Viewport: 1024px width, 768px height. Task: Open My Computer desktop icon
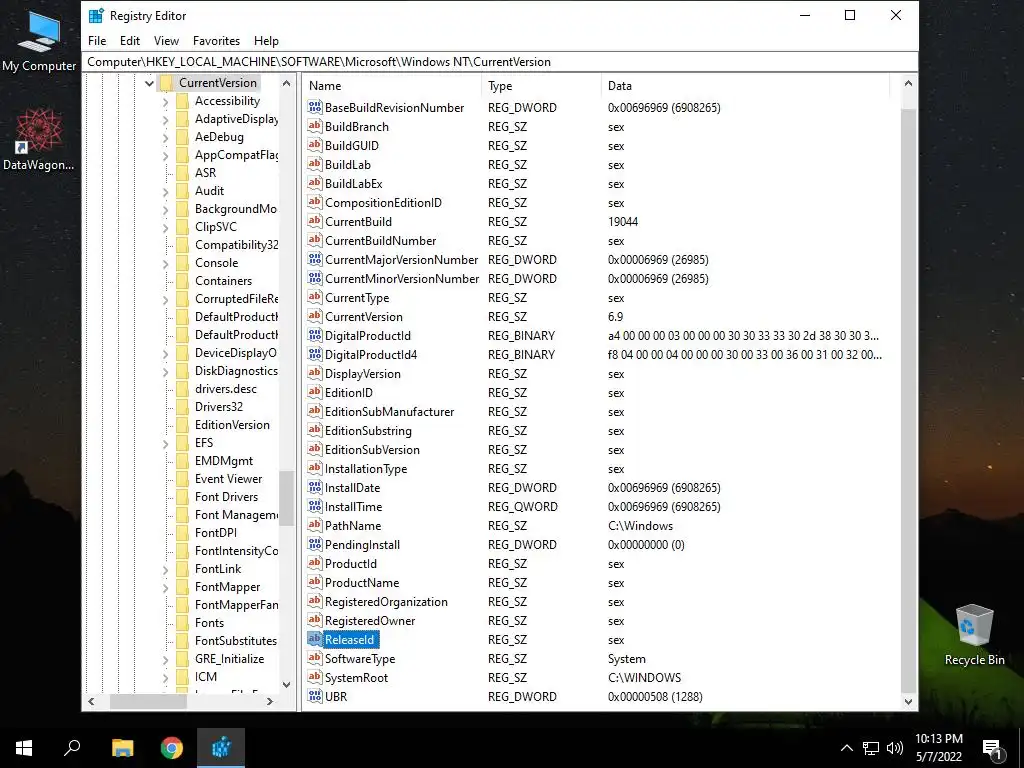39,42
